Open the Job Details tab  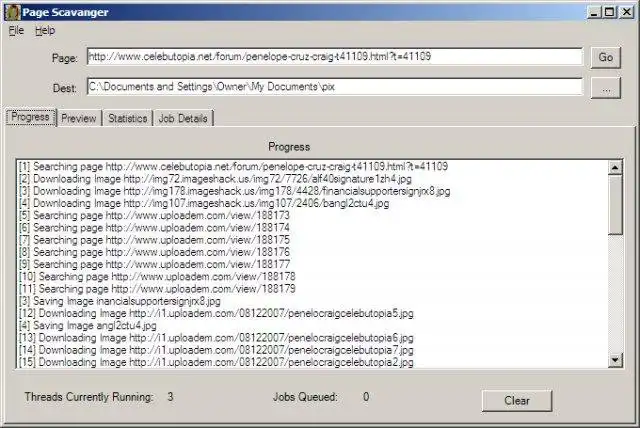(183, 118)
